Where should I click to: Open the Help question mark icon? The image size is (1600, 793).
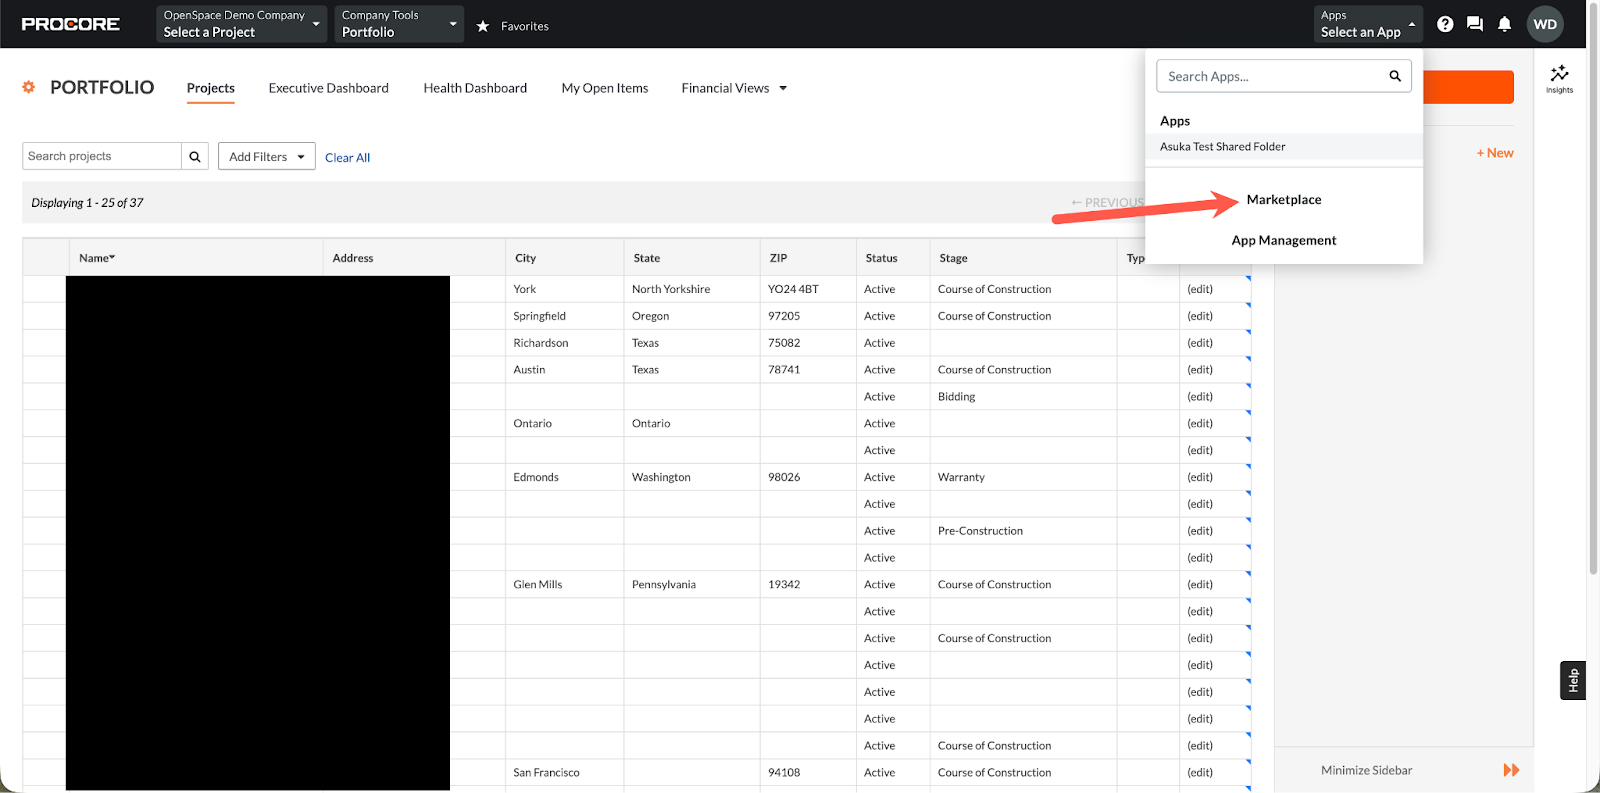tap(1445, 24)
